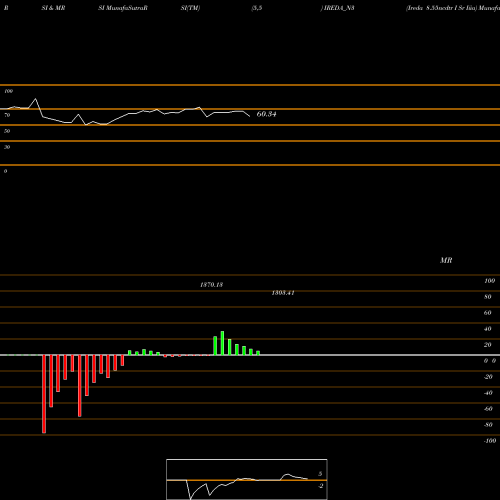This screenshot has width=500, height=500.
Task: Click the 5 label in the mini chart
Action: (x=320, y=474)
